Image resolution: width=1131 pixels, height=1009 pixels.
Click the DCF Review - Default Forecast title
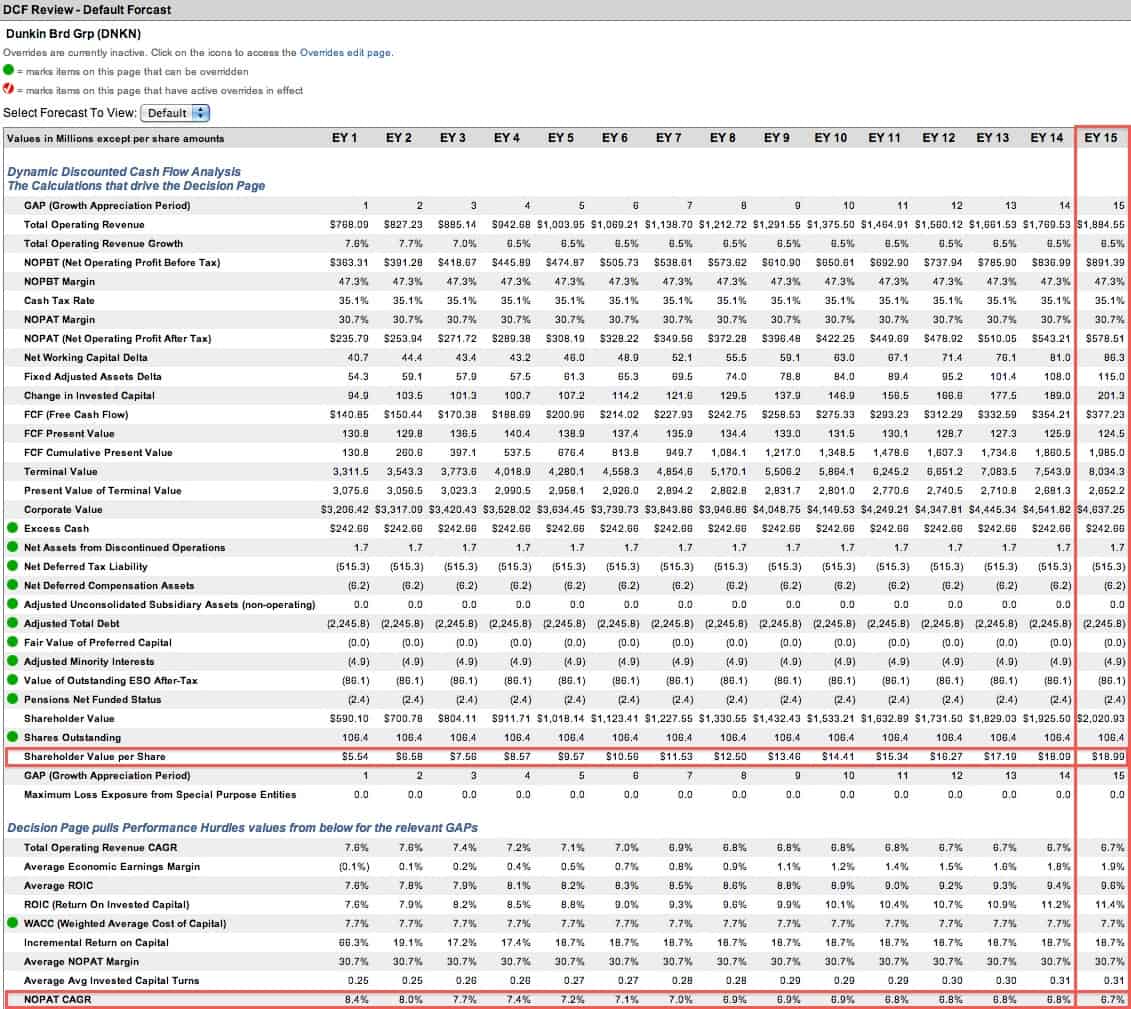[x=87, y=10]
